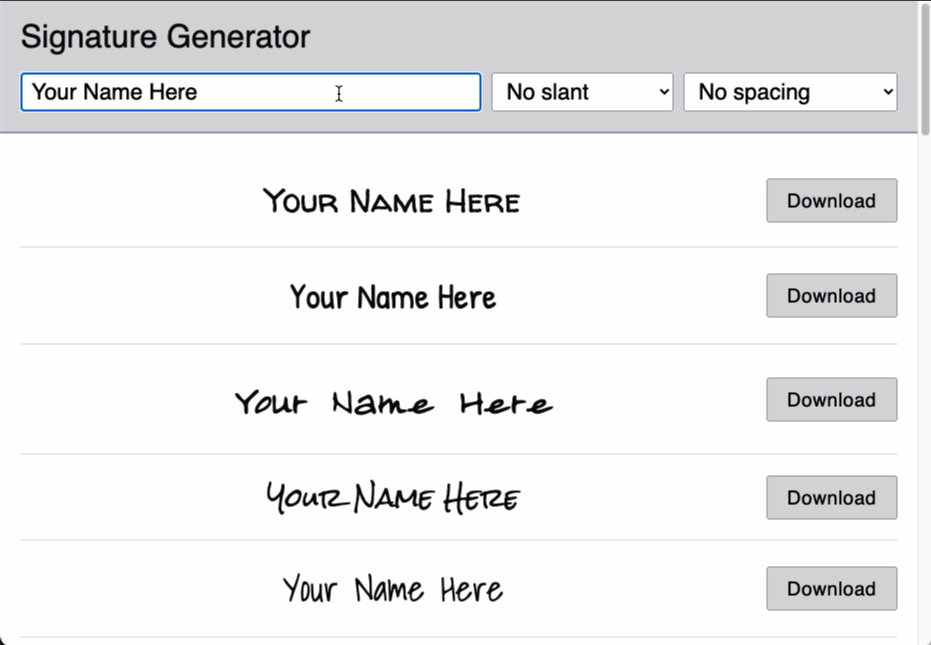Open the "No spacing" dropdown
Screen dimensions: 931x645
[x=789, y=91]
